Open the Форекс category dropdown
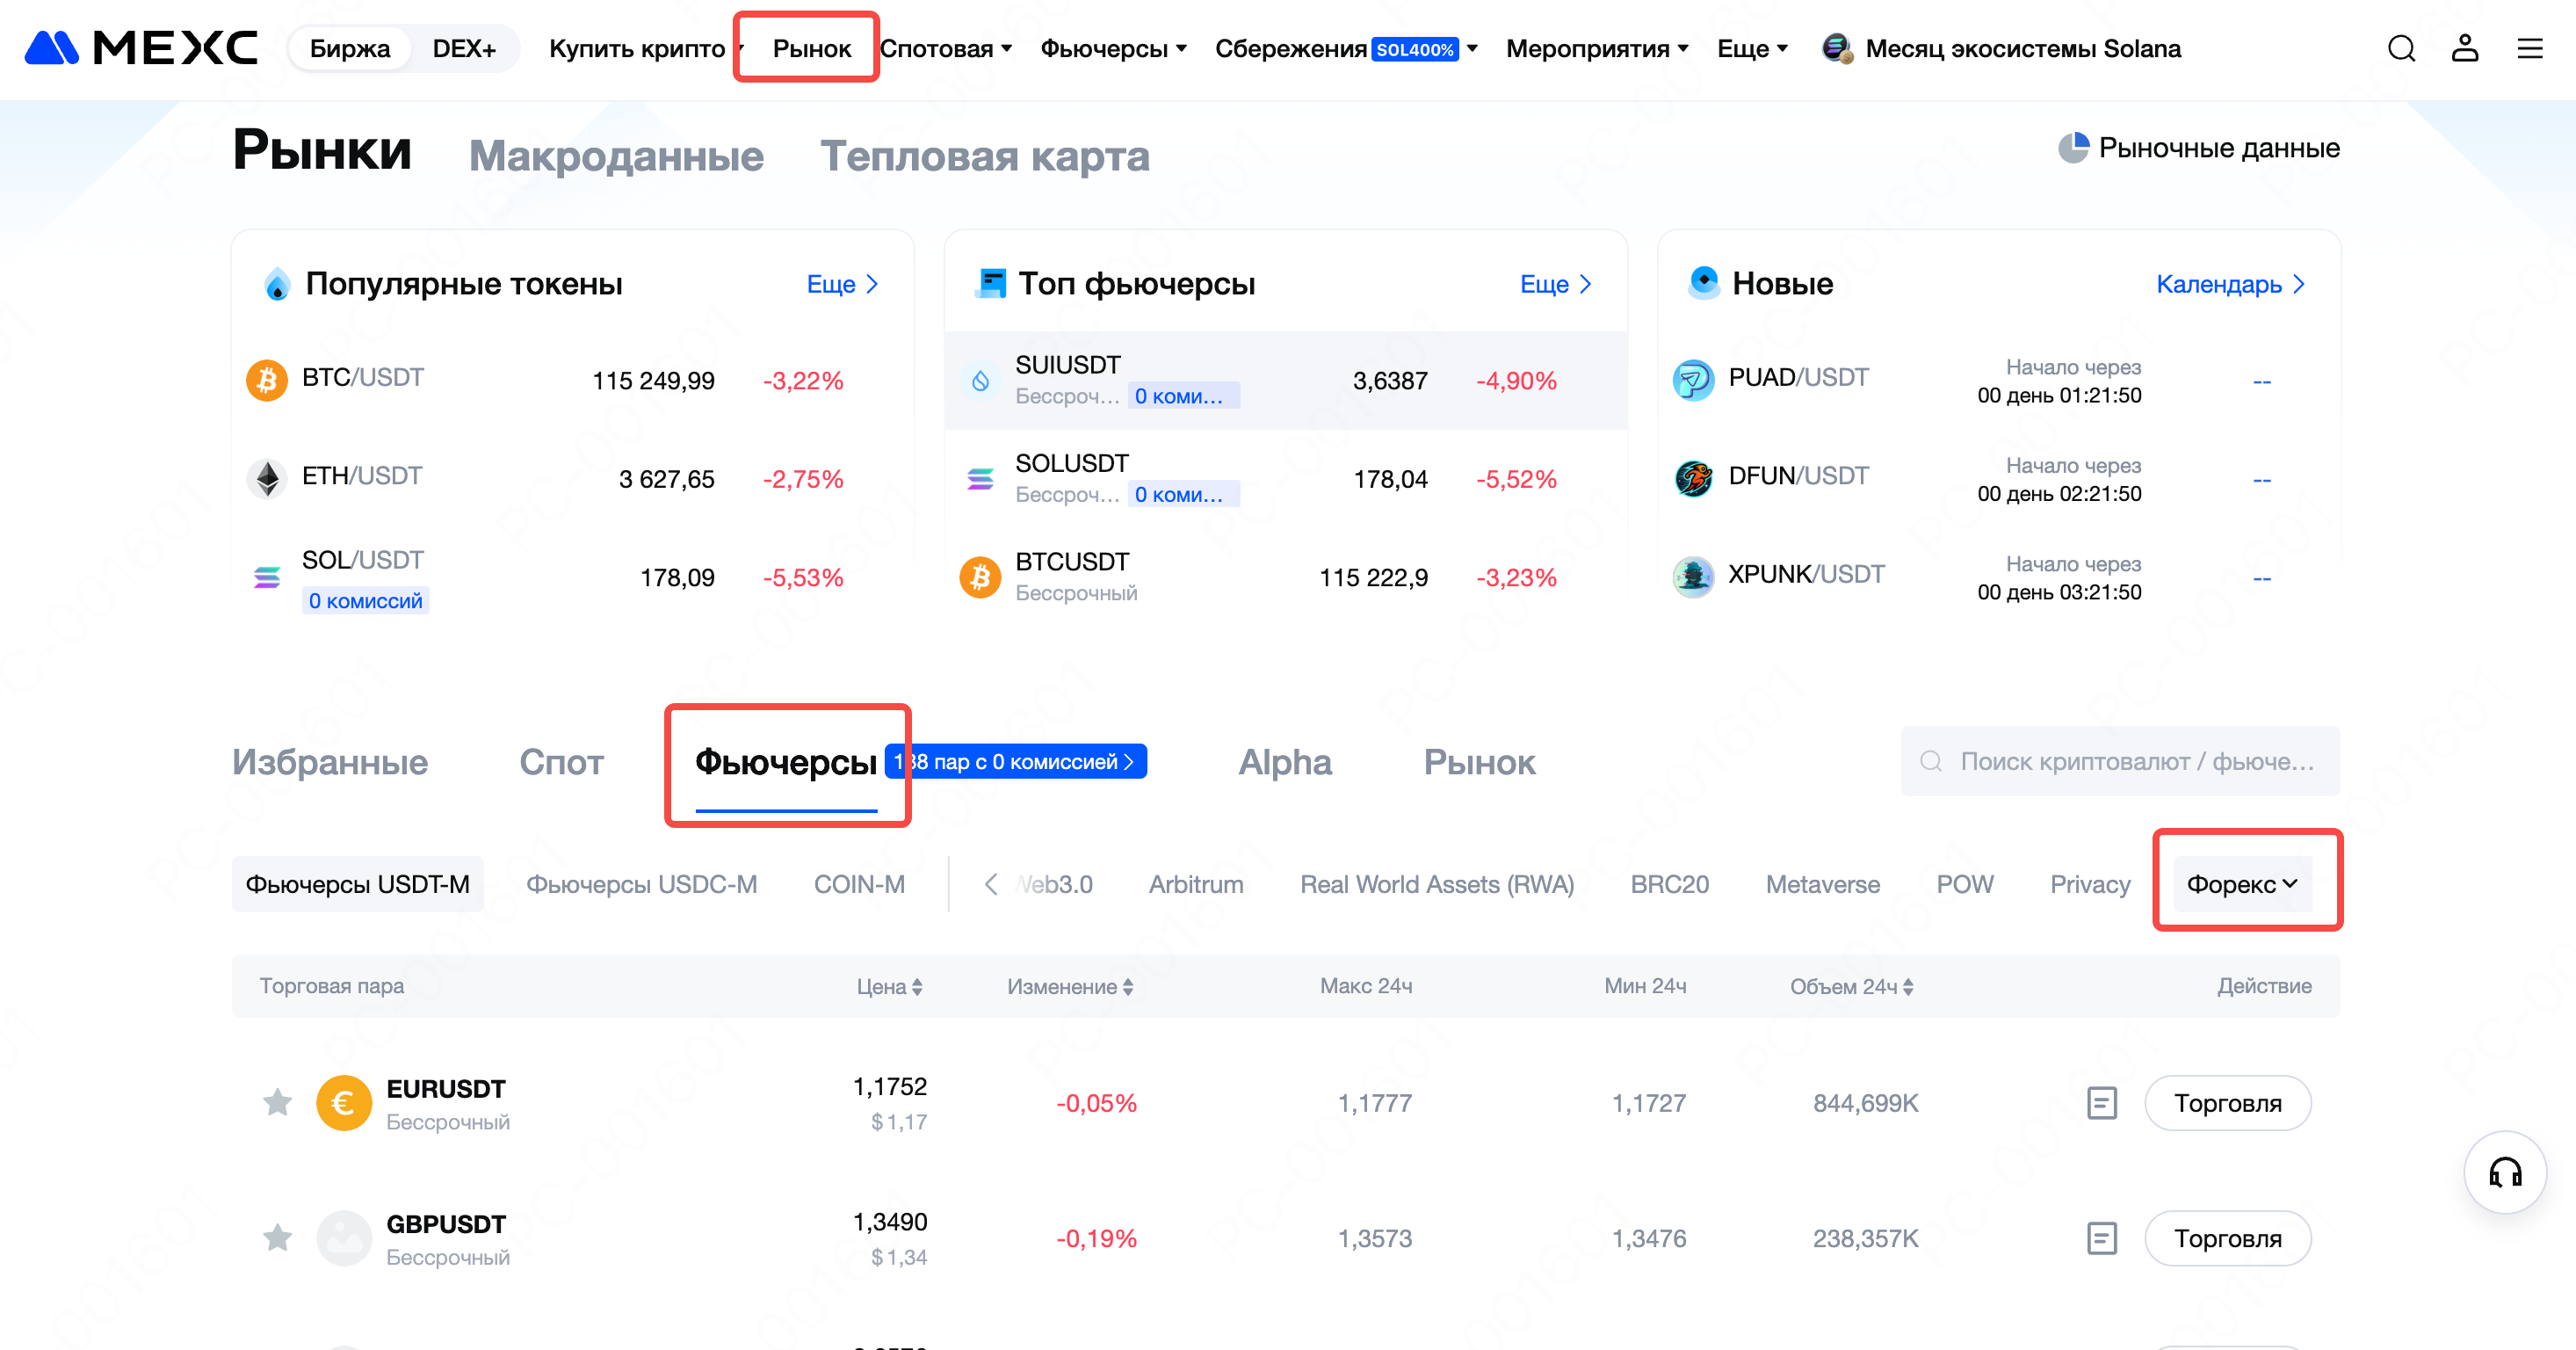The width and height of the screenshot is (2576, 1350). click(2242, 884)
